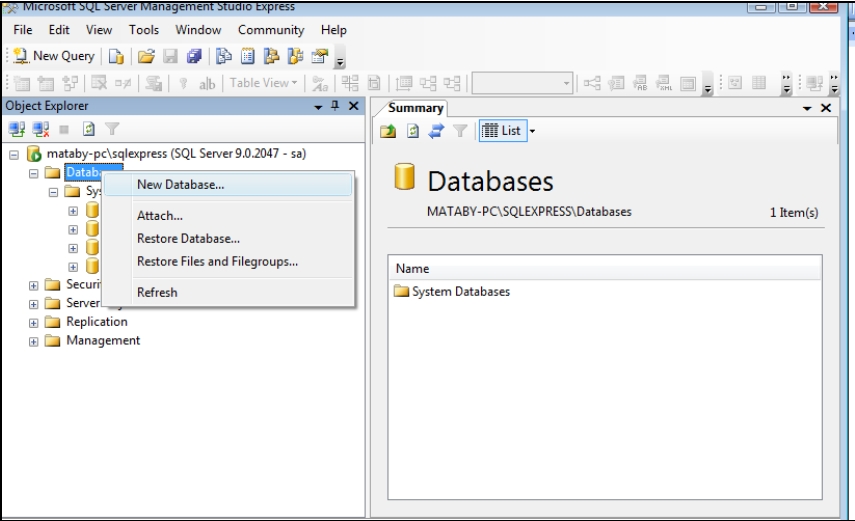The width and height of the screenshot is (855, 521).
Task: Open the Help menu
Action: [x=333, y=30]
